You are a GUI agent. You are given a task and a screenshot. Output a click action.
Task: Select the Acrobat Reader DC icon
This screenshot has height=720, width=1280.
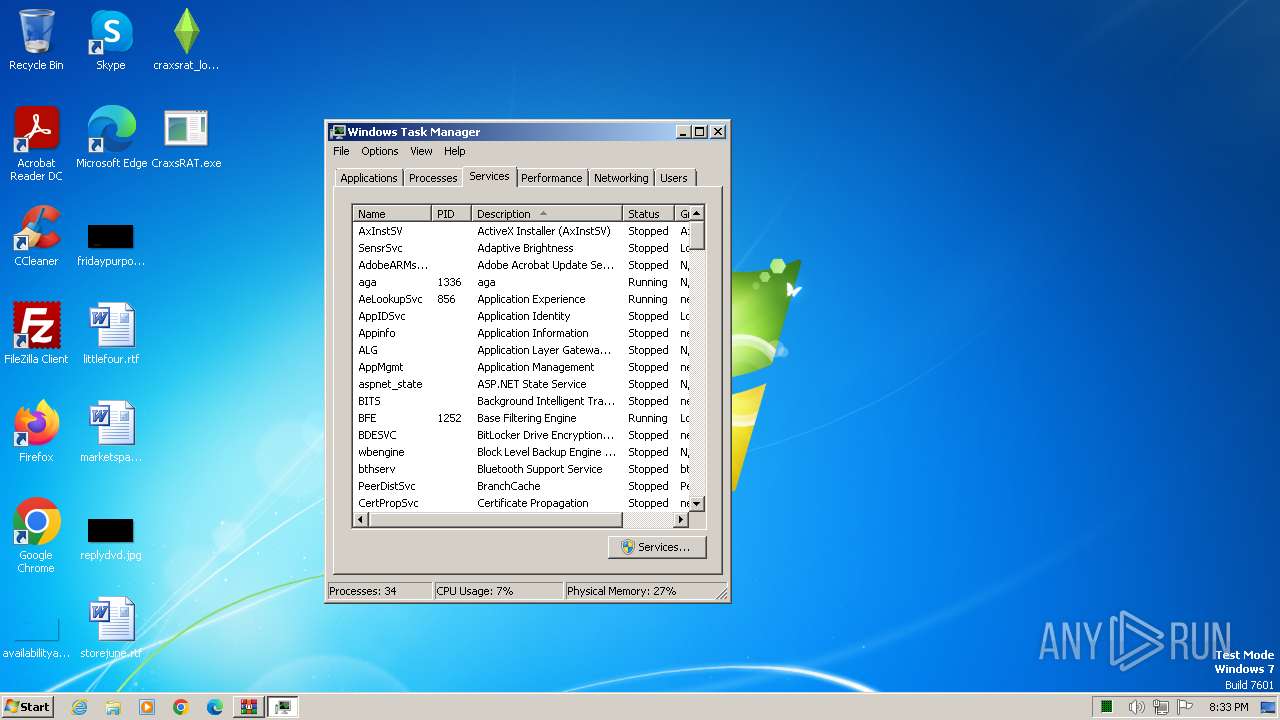click(x=36, y=143)
